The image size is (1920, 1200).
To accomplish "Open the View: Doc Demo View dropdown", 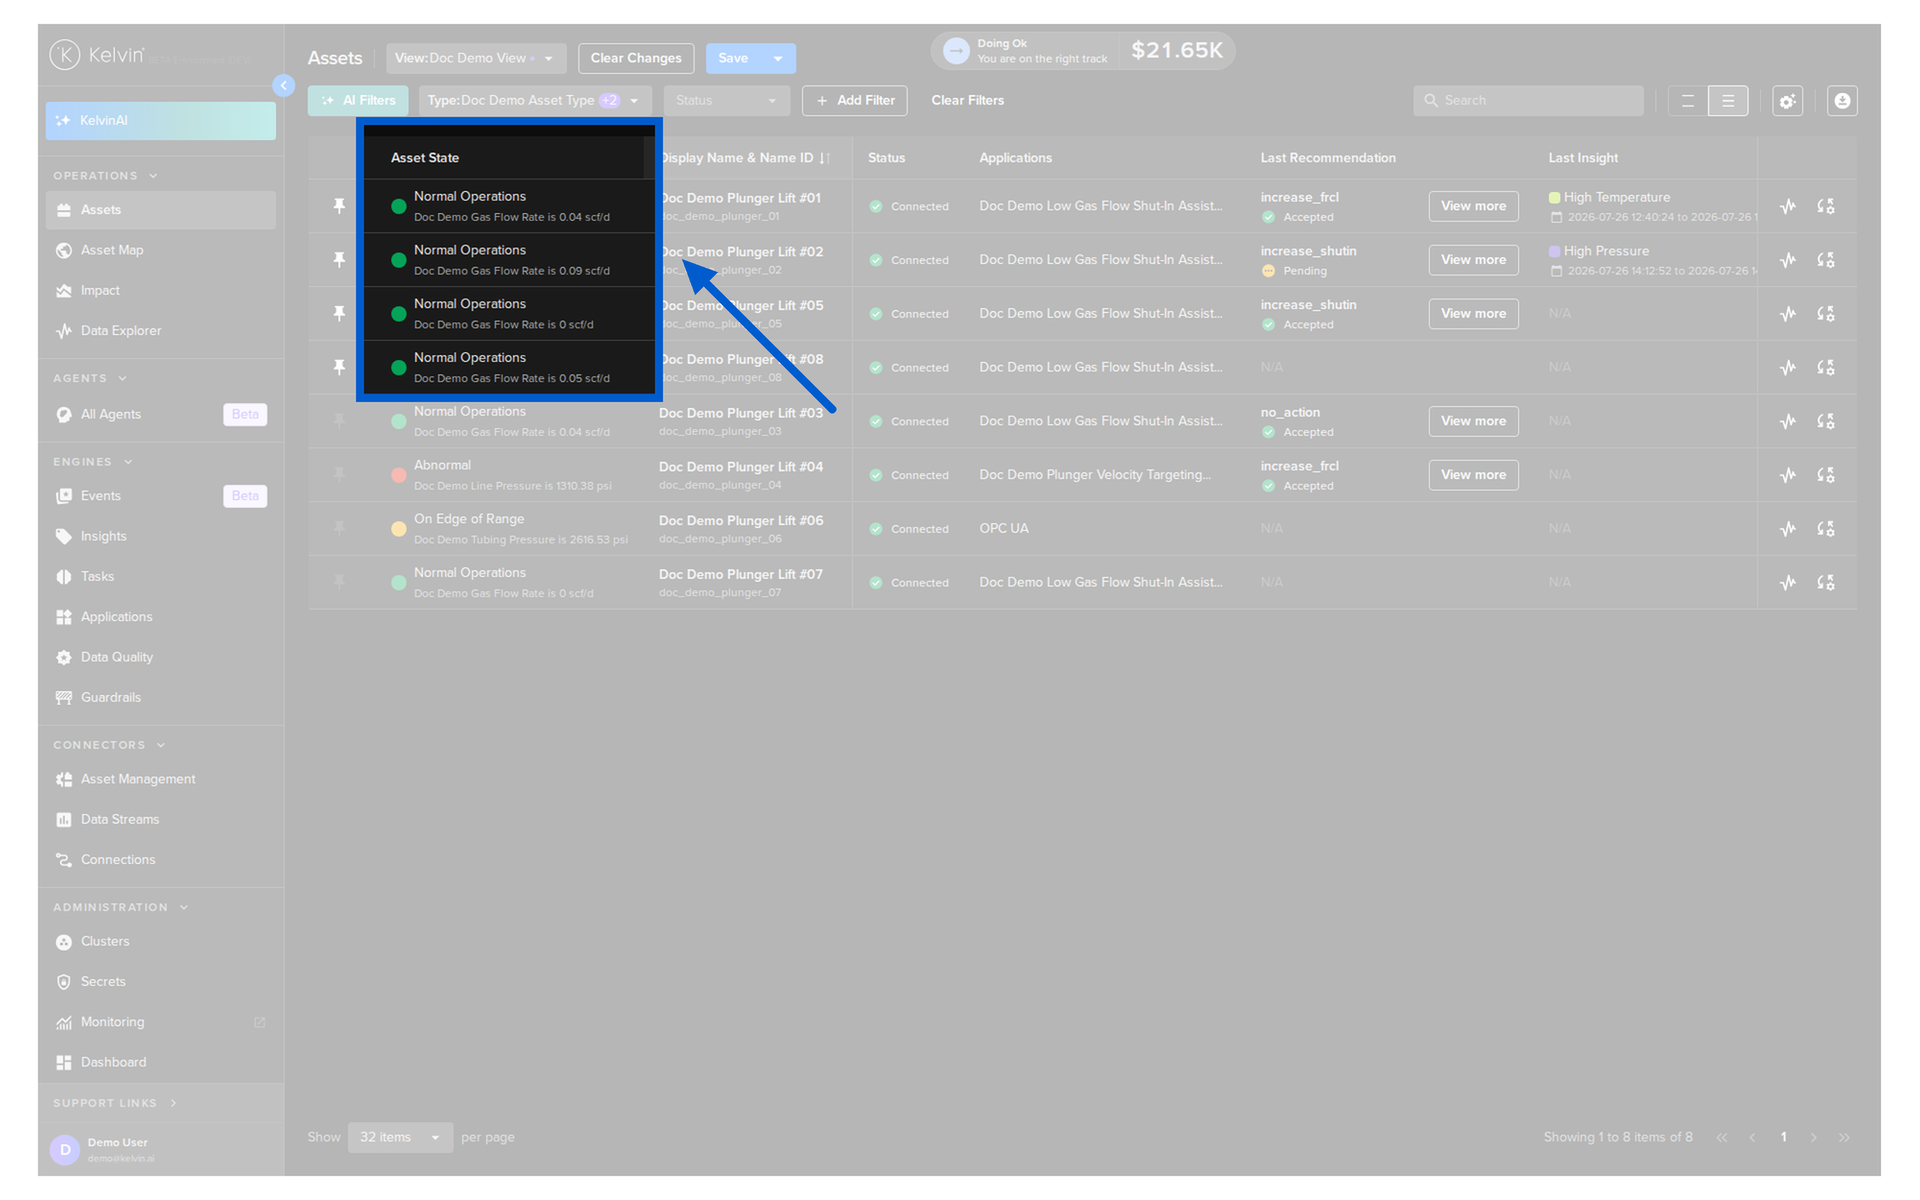I will coord(476,58).
